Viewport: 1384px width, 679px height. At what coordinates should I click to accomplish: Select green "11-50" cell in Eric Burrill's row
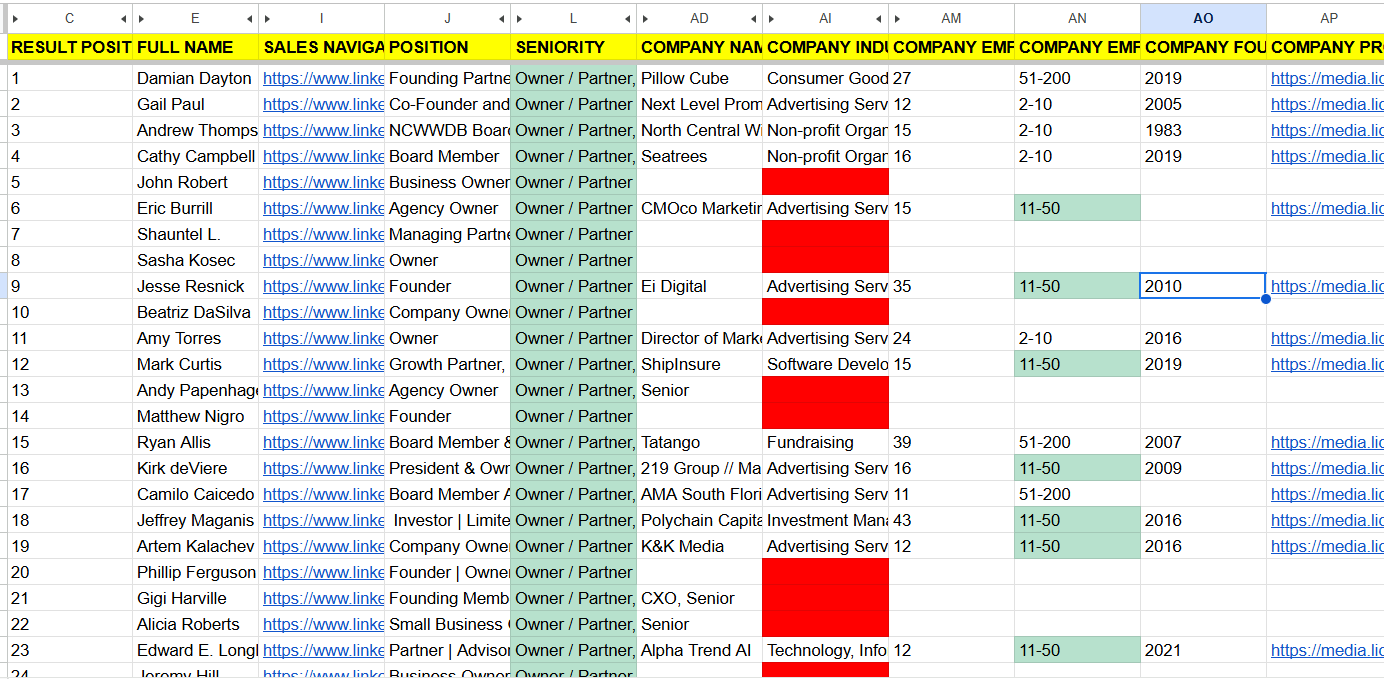pos(1077,208)
